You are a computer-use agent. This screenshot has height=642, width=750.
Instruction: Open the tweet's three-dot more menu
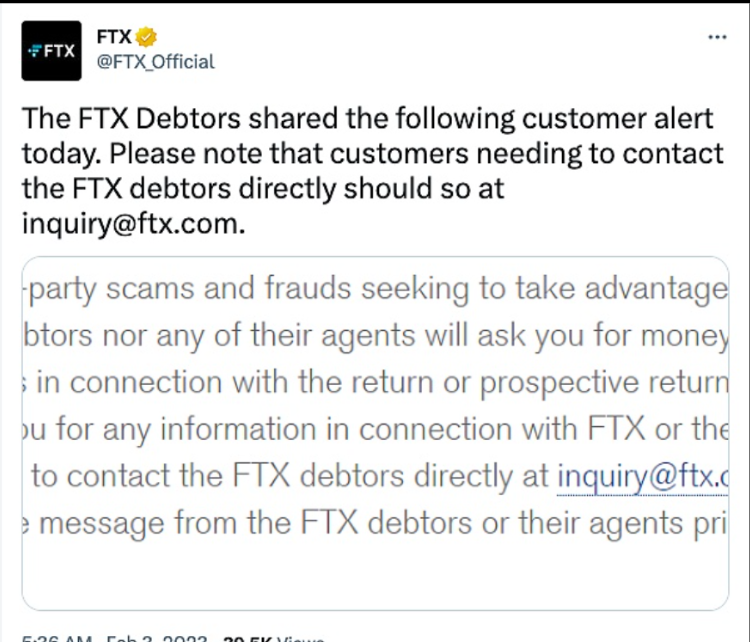tap(717, 37)
